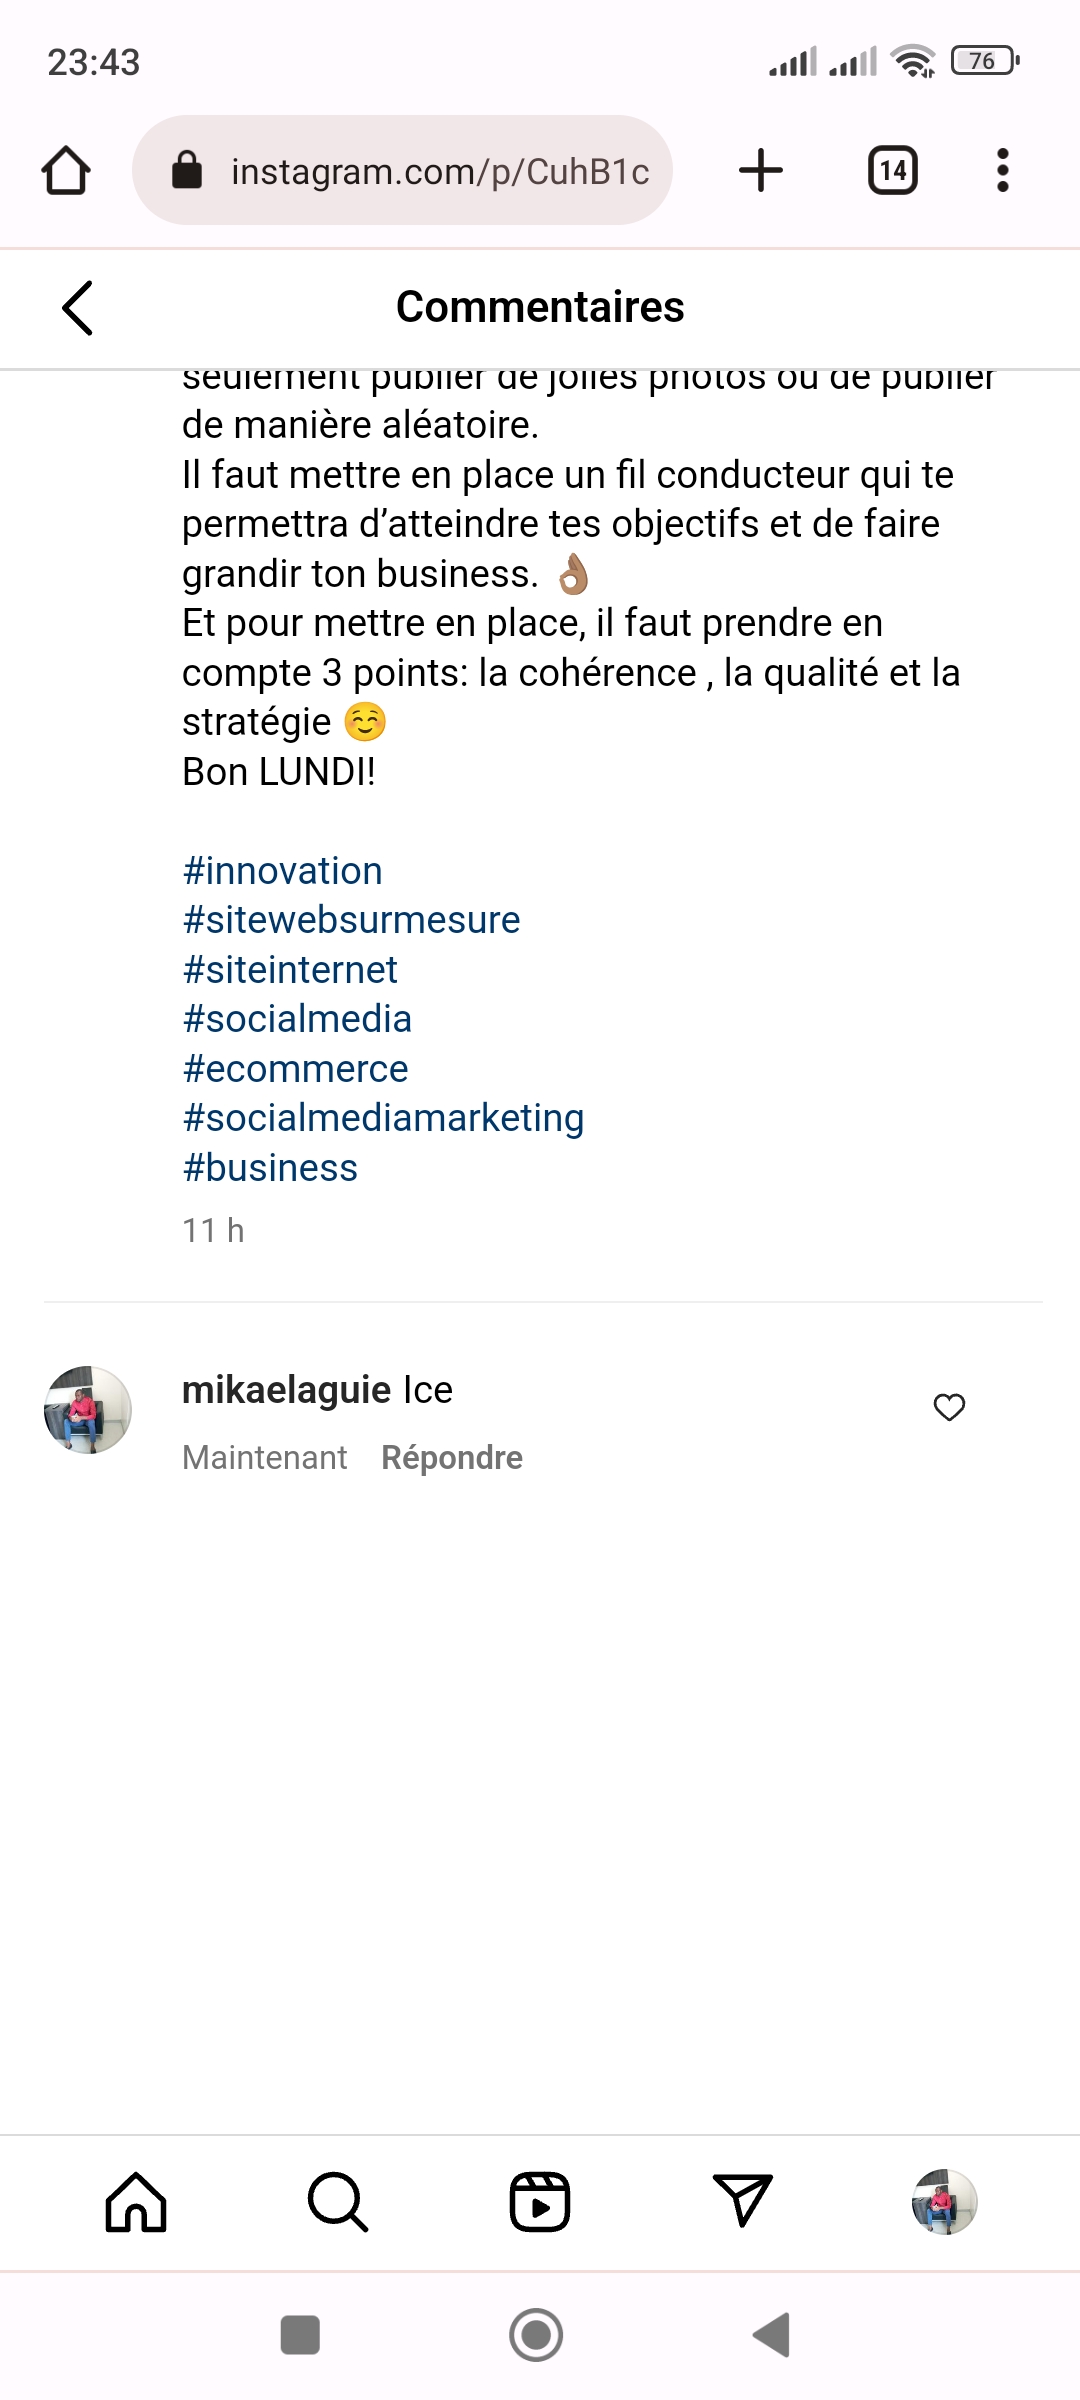This screenshot has width=1080, height=2400.
Task: Open mikaelaguie username link
Action: (286, 1390)
